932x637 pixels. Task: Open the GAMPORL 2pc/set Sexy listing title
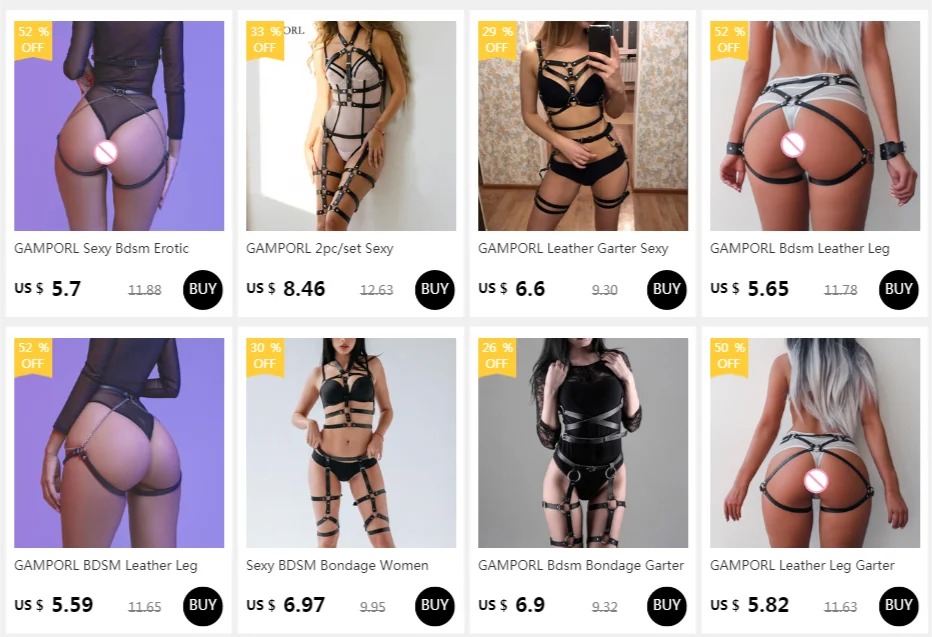[320, 248]
